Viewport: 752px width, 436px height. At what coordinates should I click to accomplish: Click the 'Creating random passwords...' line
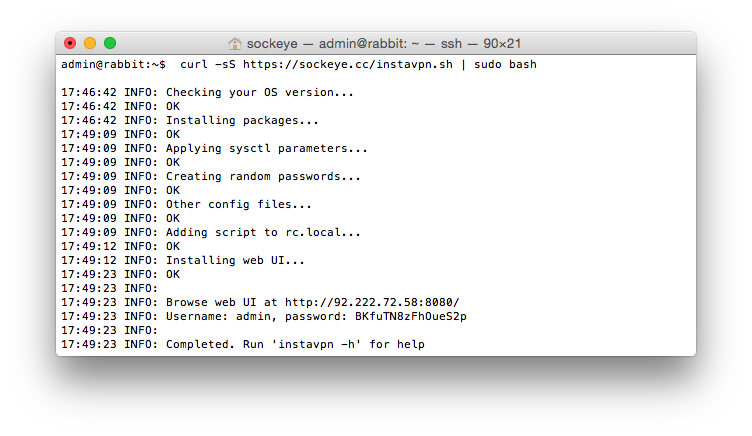(x=263, y=176)
